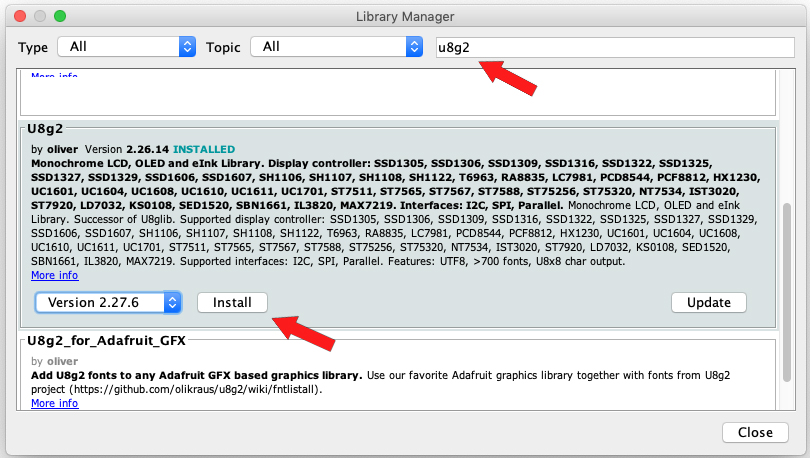This screenshot has height=458, width=810.
Task: Open the Topic filter dropdown
Action: tap(336, 47)
